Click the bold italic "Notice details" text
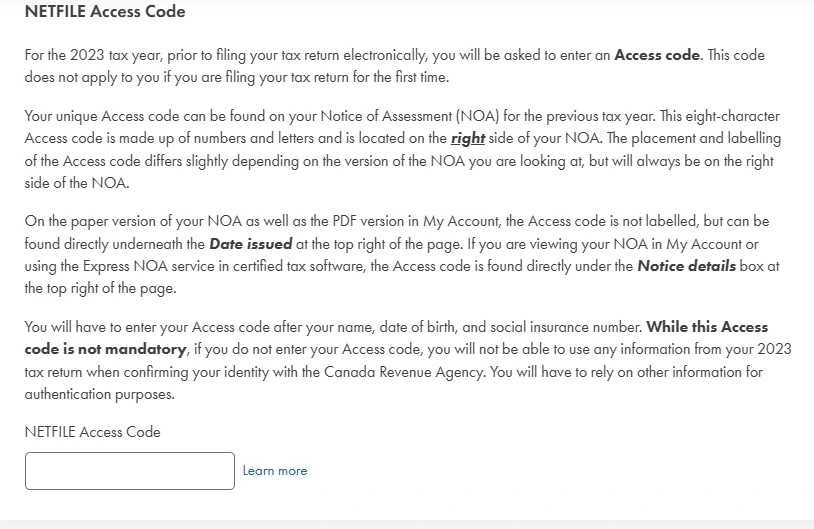 point(686,266)
